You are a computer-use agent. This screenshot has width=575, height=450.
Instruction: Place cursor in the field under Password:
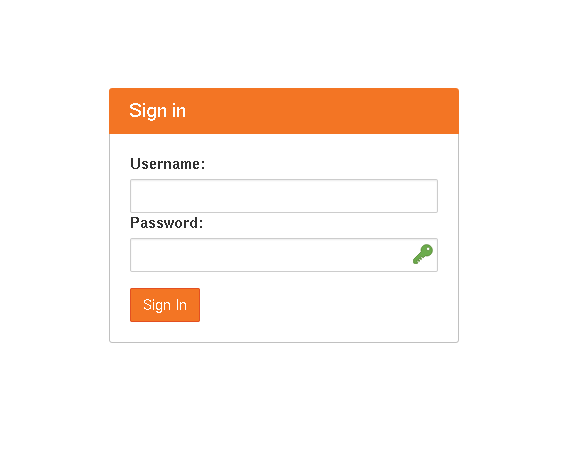click(x=284, y=255)
